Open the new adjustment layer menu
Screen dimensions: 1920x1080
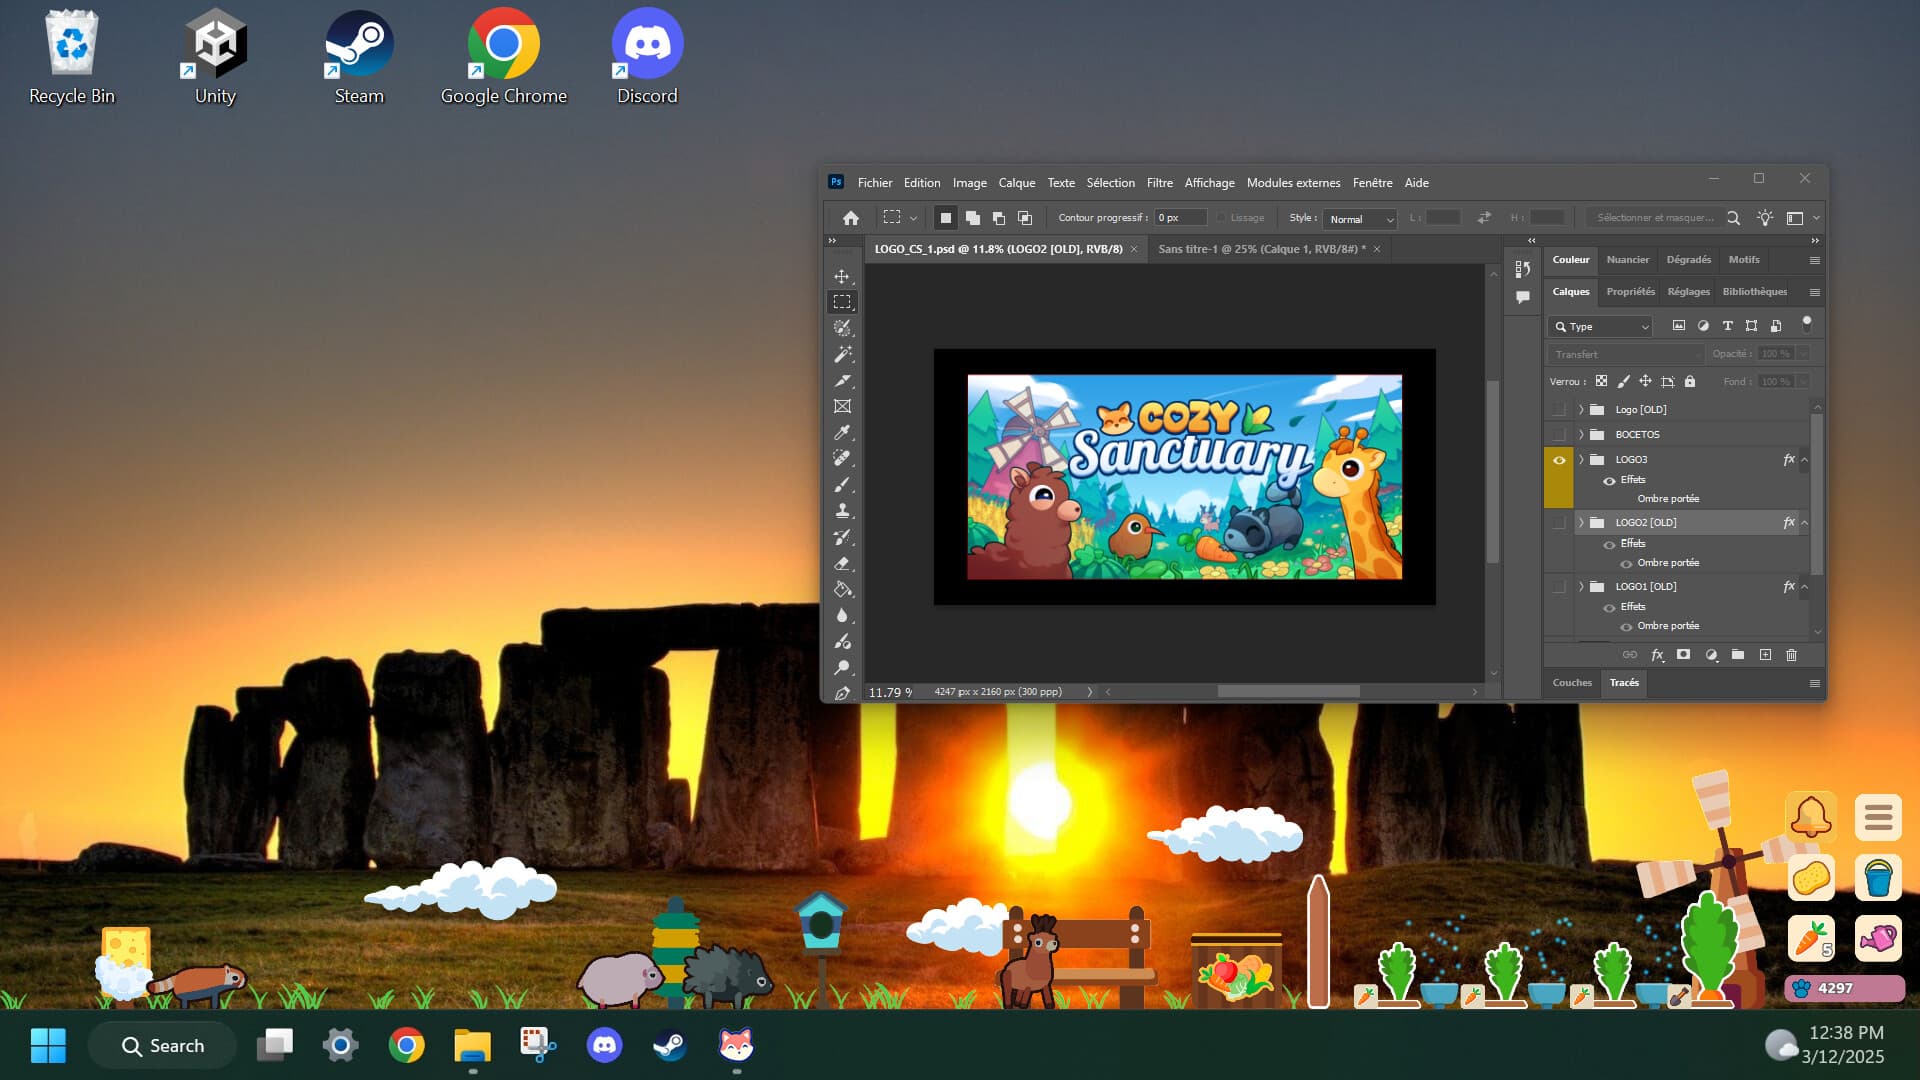(1712, 654)
